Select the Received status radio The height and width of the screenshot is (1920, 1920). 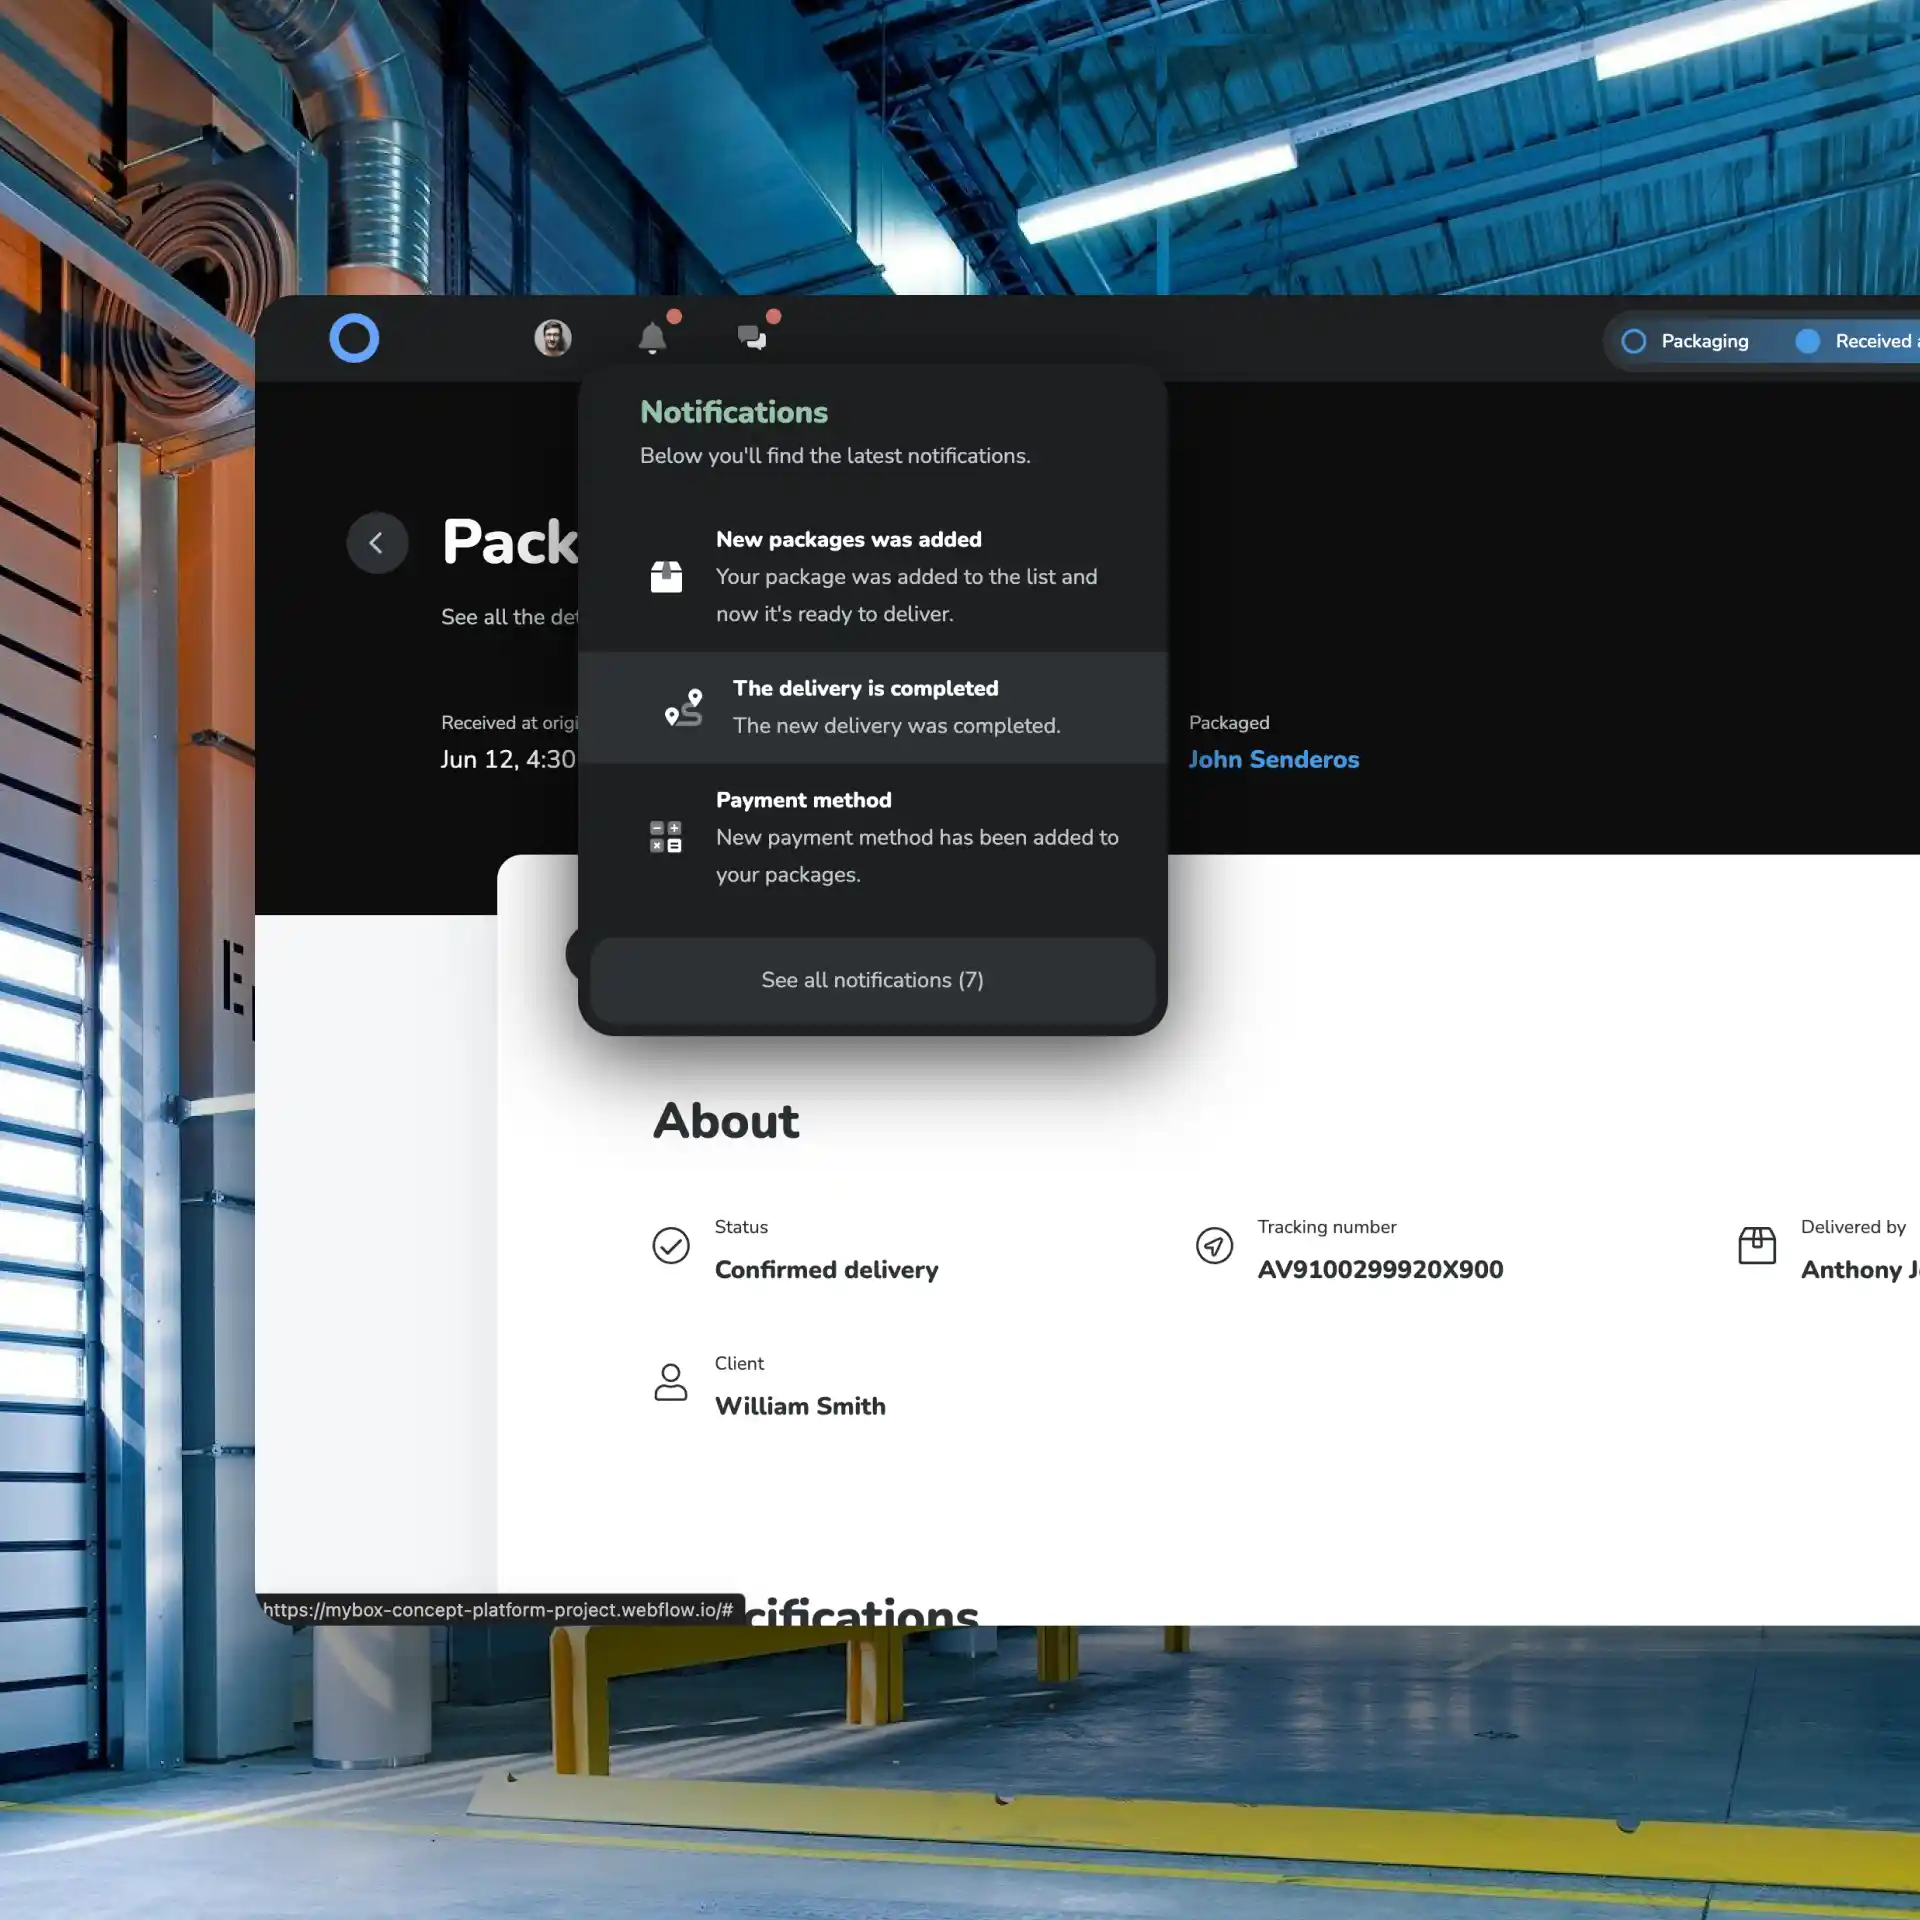[1808, 342]
